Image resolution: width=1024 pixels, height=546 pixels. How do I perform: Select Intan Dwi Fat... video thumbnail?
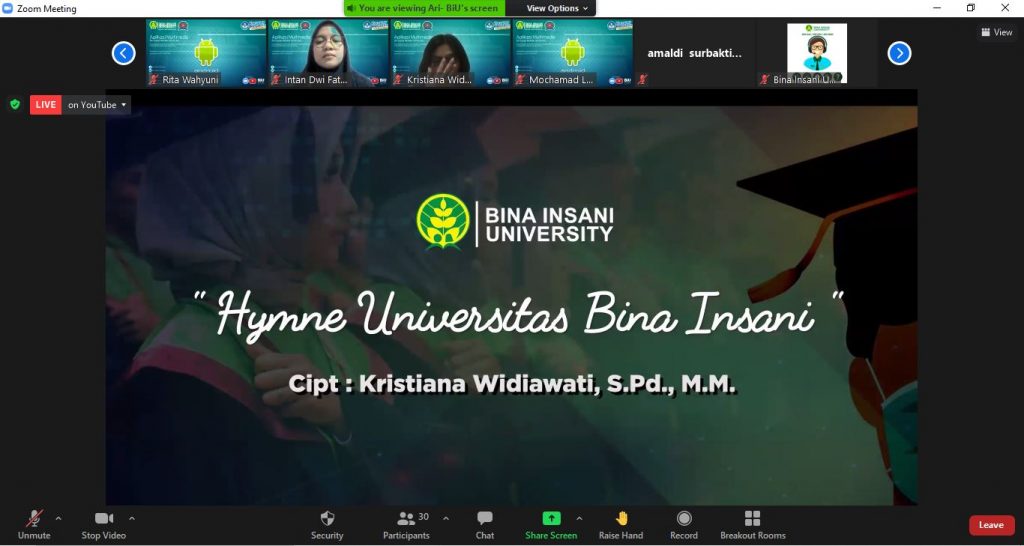[x=328, y=53]
